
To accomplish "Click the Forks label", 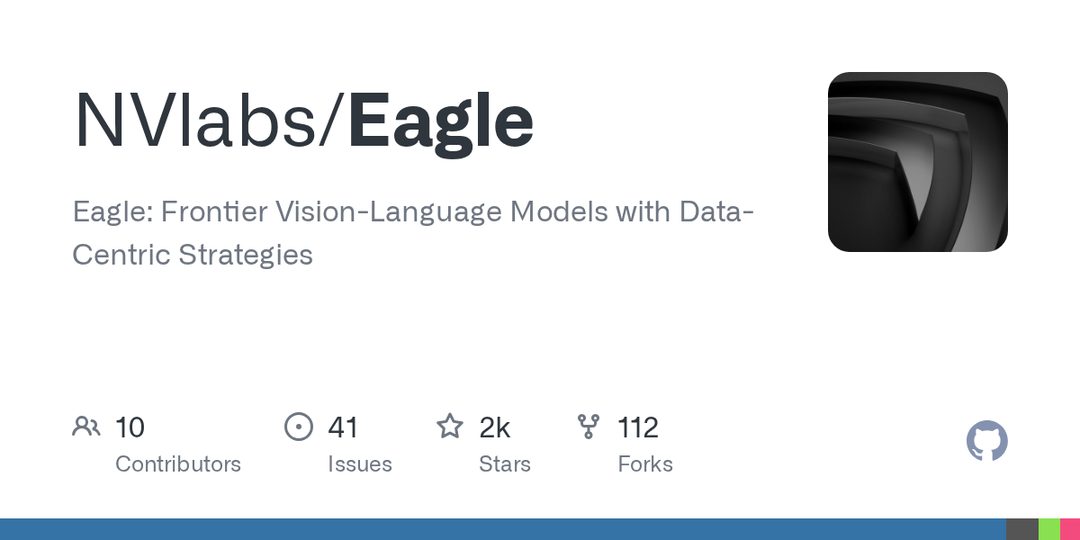I will click(x=645, y=464).
